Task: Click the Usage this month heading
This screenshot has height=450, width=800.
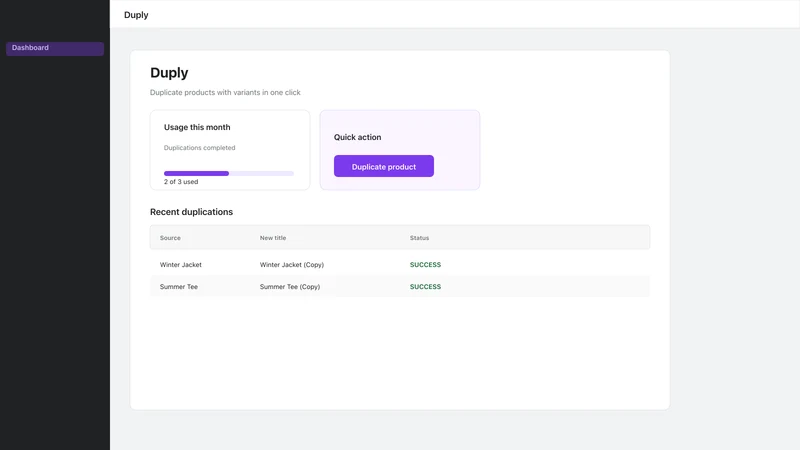Action: click(197, 127)
